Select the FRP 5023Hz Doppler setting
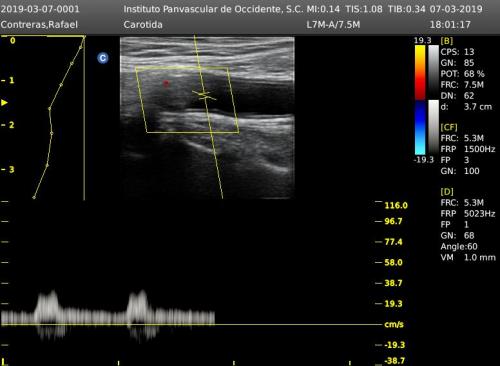 point(468,214)
